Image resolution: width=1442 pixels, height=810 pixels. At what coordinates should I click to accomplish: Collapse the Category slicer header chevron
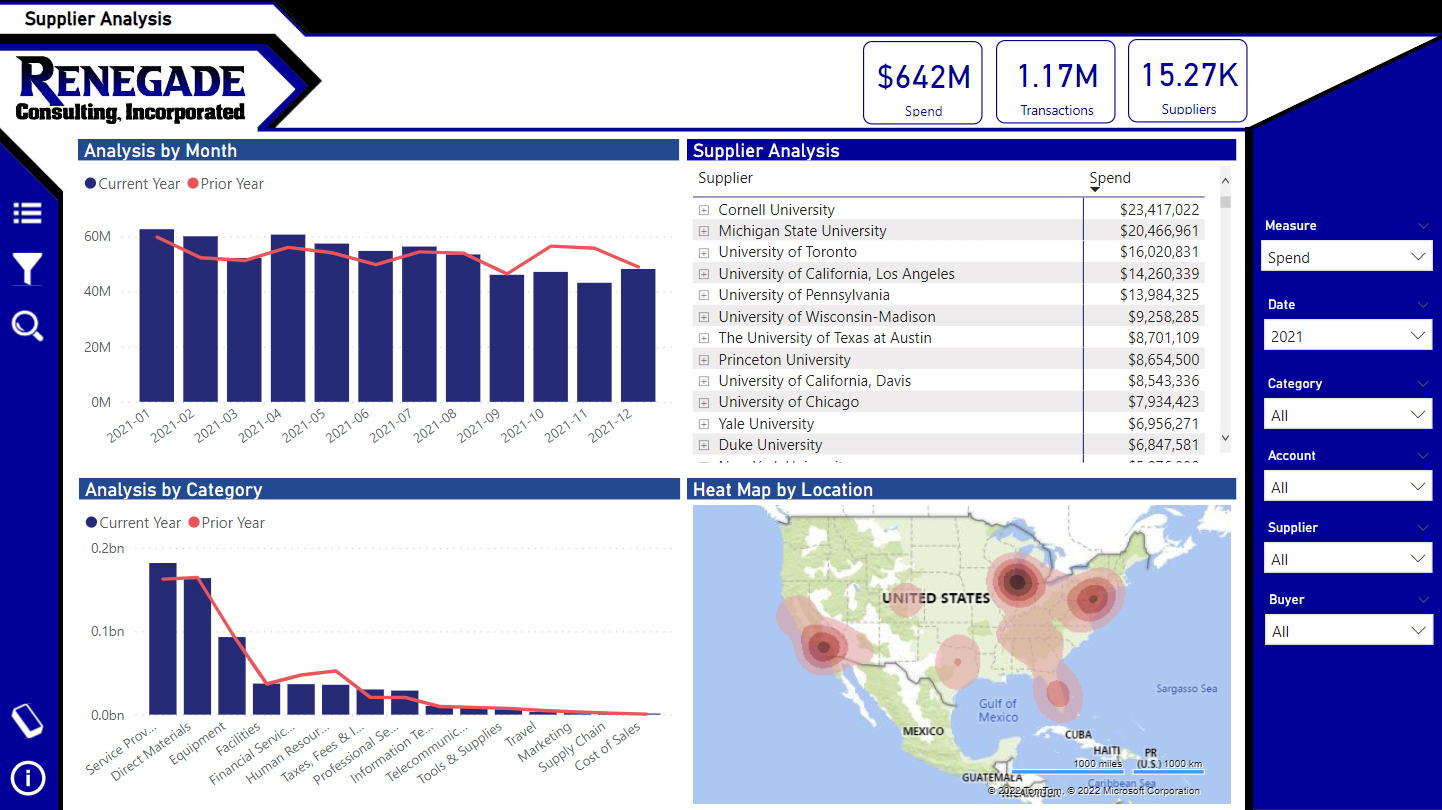point(1424,384)
